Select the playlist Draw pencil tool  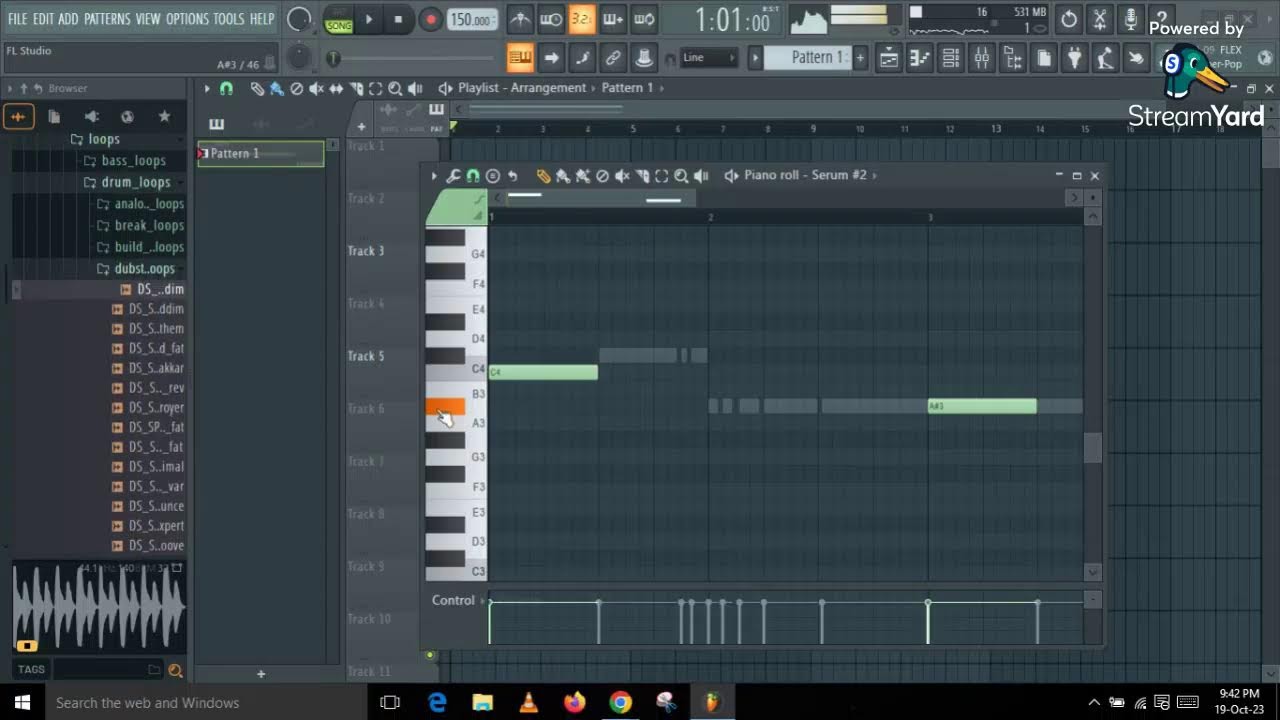[x=257, y=89]
